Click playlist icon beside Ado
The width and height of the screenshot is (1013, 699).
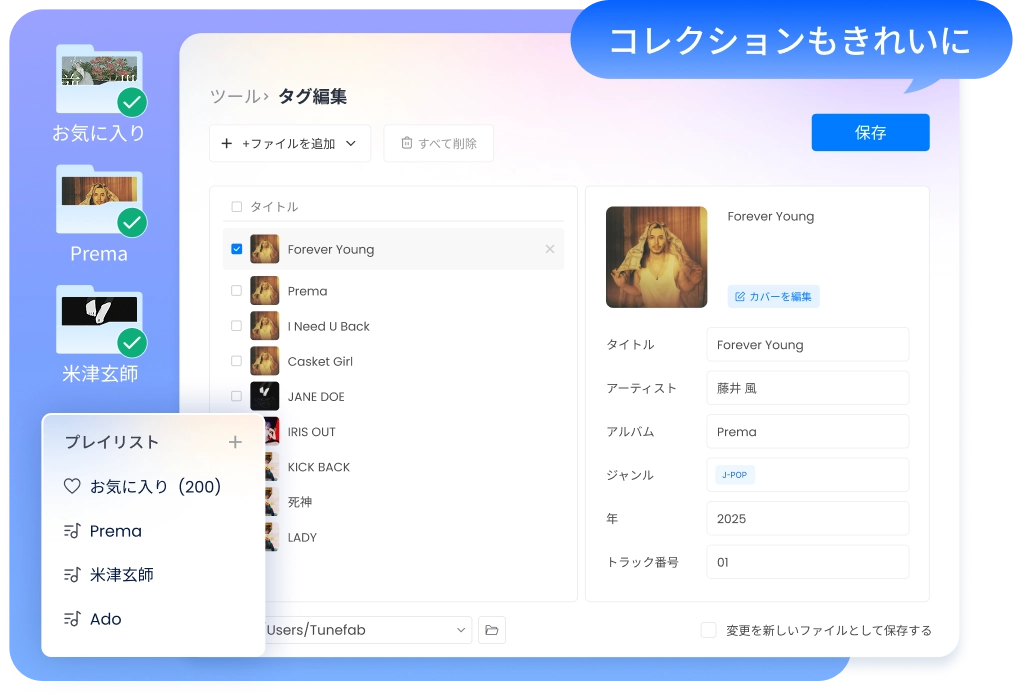[x=72, y=619]
